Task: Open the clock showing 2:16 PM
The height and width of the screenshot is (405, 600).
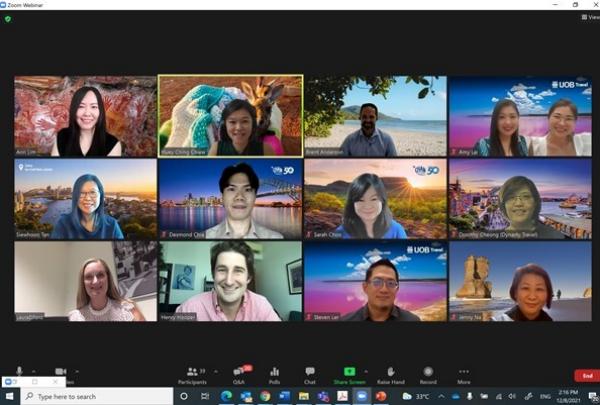Action: coord(569,396)
